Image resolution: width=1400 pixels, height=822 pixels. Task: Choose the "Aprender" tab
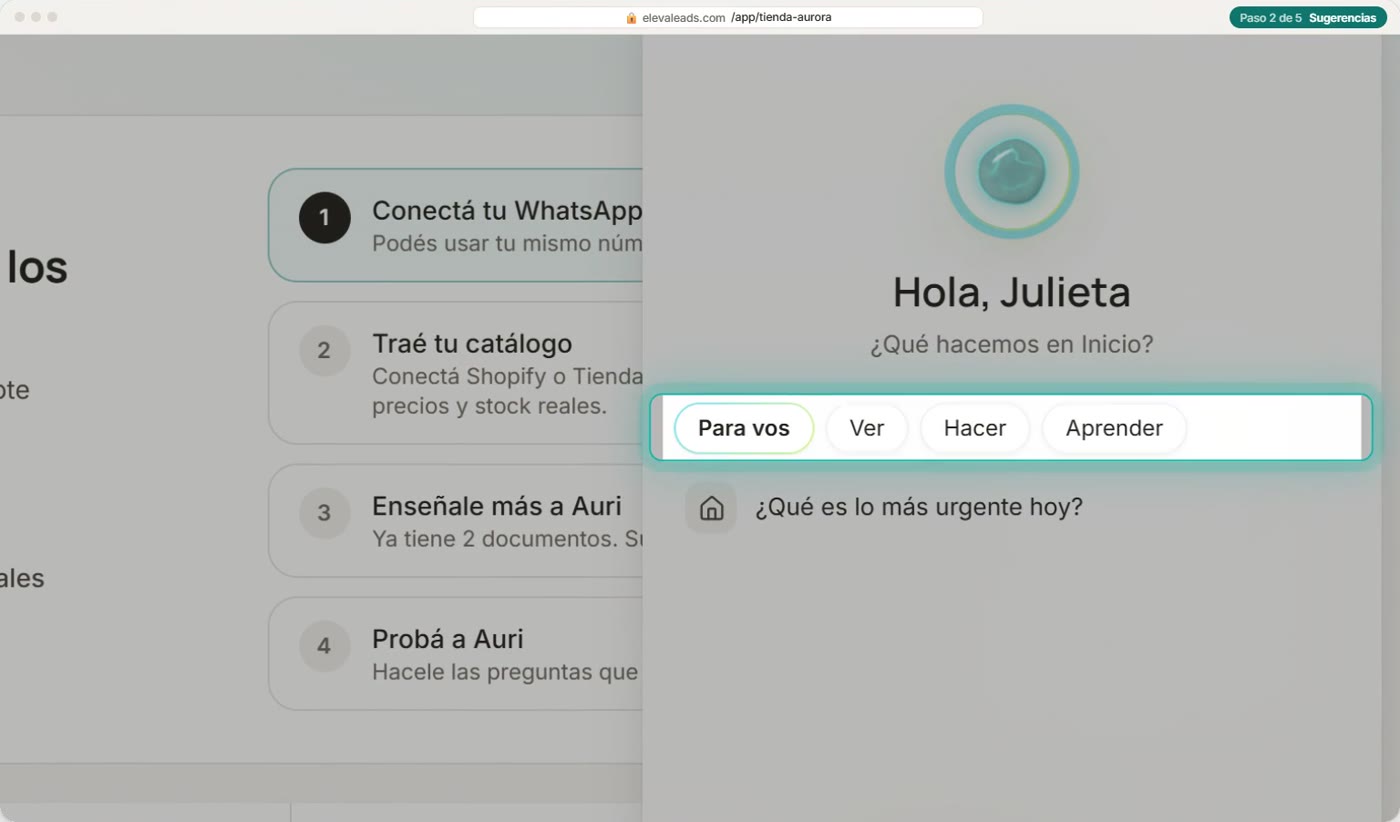click(1114, 428)
